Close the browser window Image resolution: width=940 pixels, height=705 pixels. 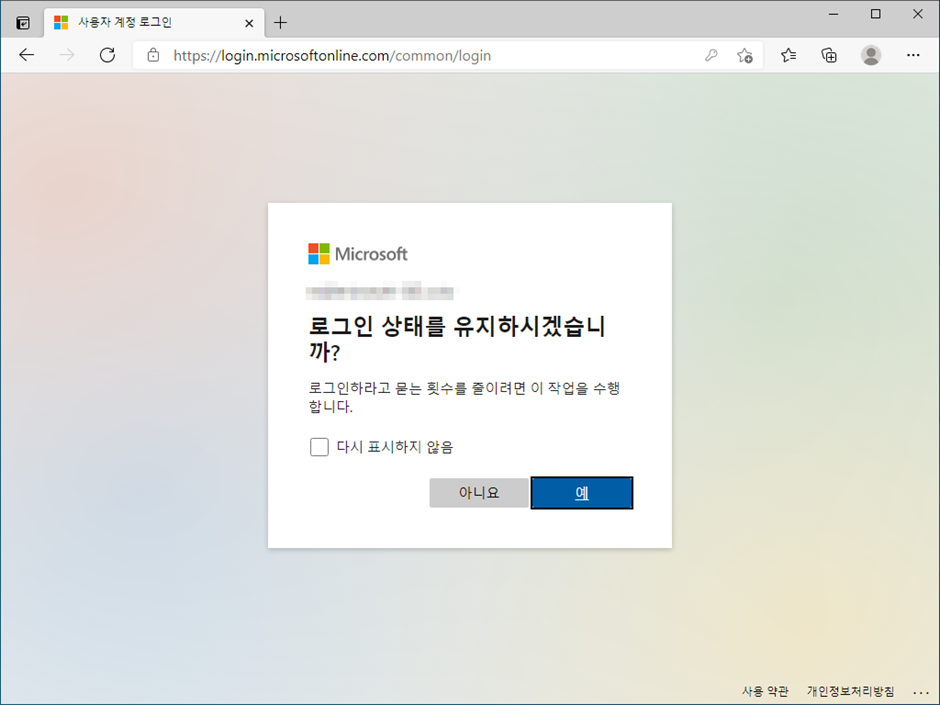[918, 14]
